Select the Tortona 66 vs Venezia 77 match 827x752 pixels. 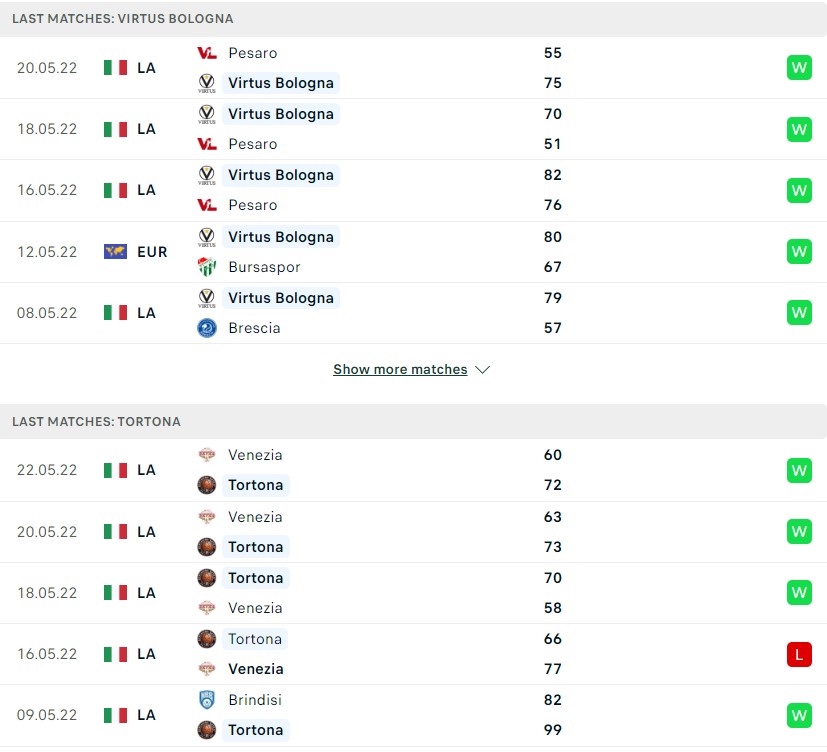pos(414,654)
